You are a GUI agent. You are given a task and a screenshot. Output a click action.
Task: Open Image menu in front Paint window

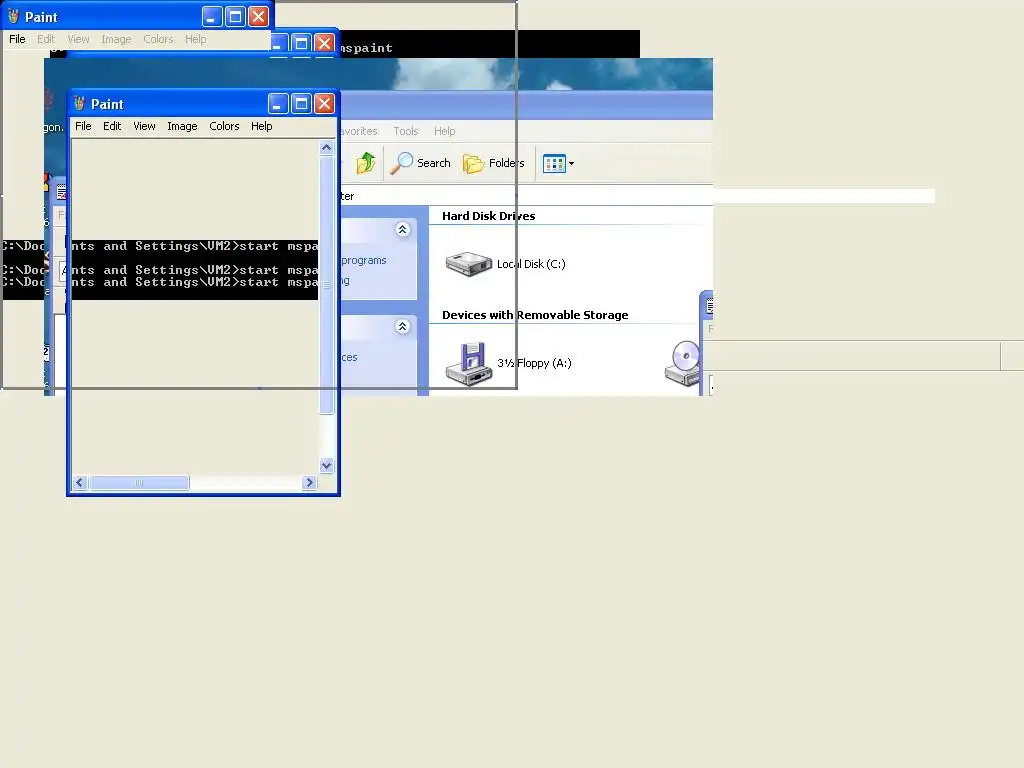pos(182,126)
